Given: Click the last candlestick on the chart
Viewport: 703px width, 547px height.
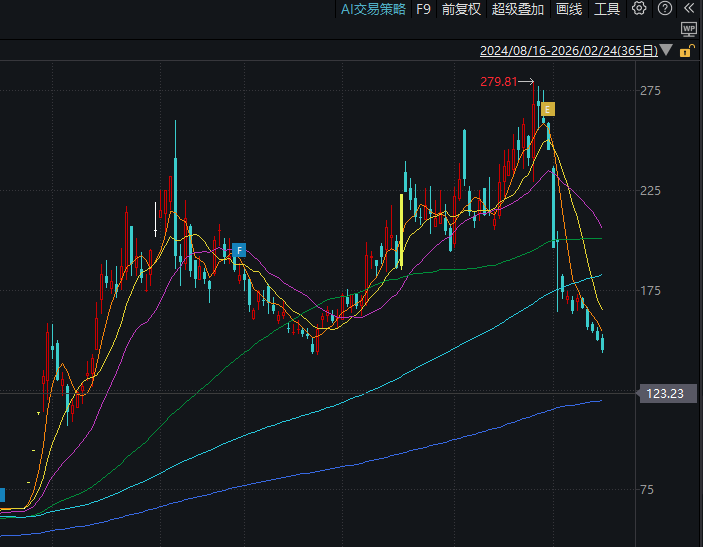Looking at the screenshot, I should (603, 344).
